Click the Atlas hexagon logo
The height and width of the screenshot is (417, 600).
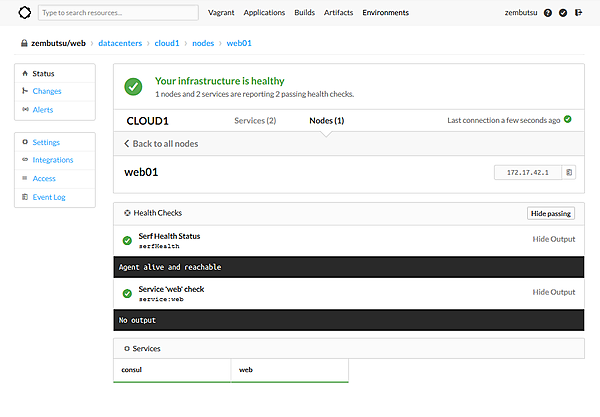coord(25,13)
